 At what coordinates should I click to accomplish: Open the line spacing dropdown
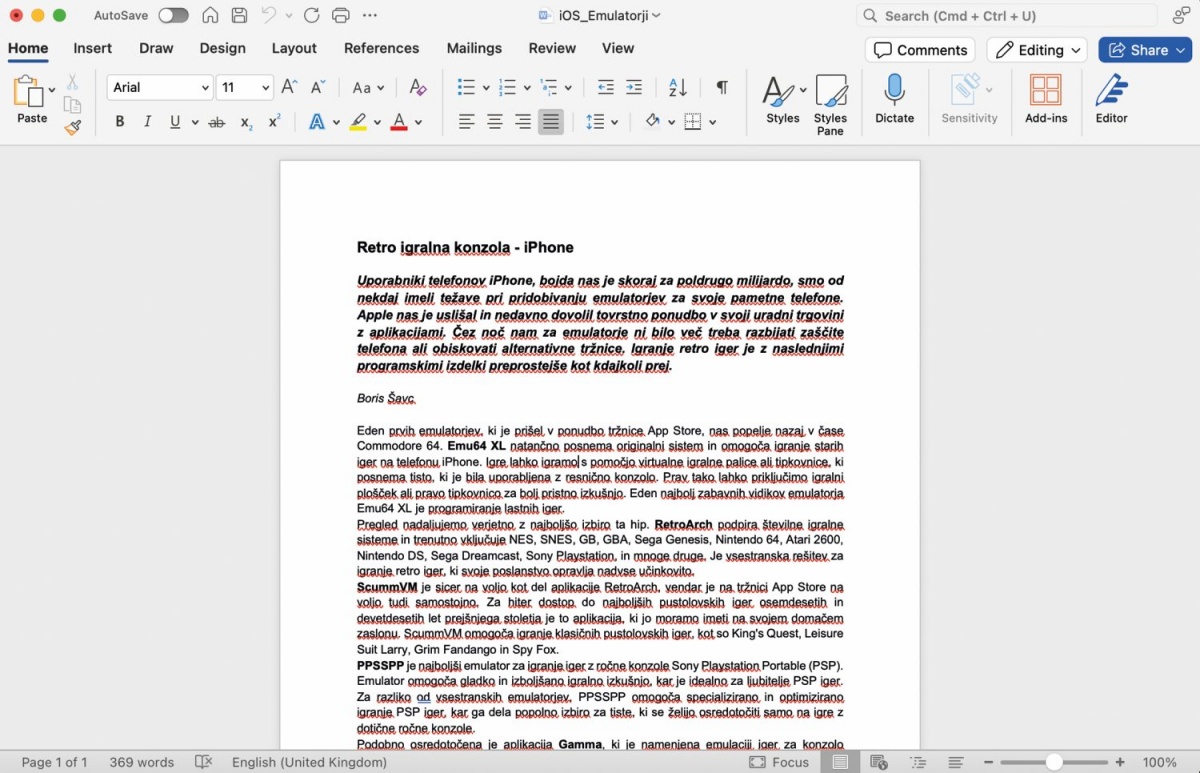[x=602, y=122]
